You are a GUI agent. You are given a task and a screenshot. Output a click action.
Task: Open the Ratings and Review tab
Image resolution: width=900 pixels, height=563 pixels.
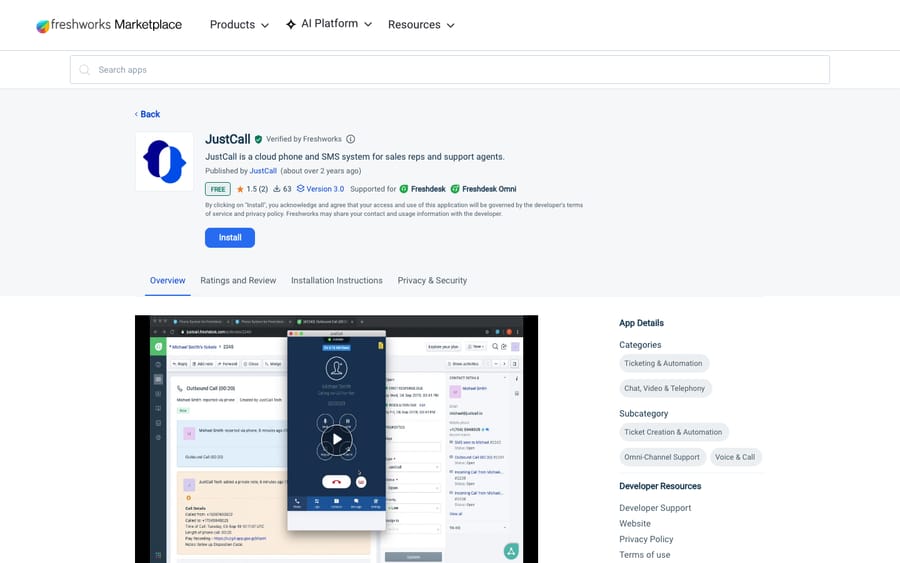(238, 281)
